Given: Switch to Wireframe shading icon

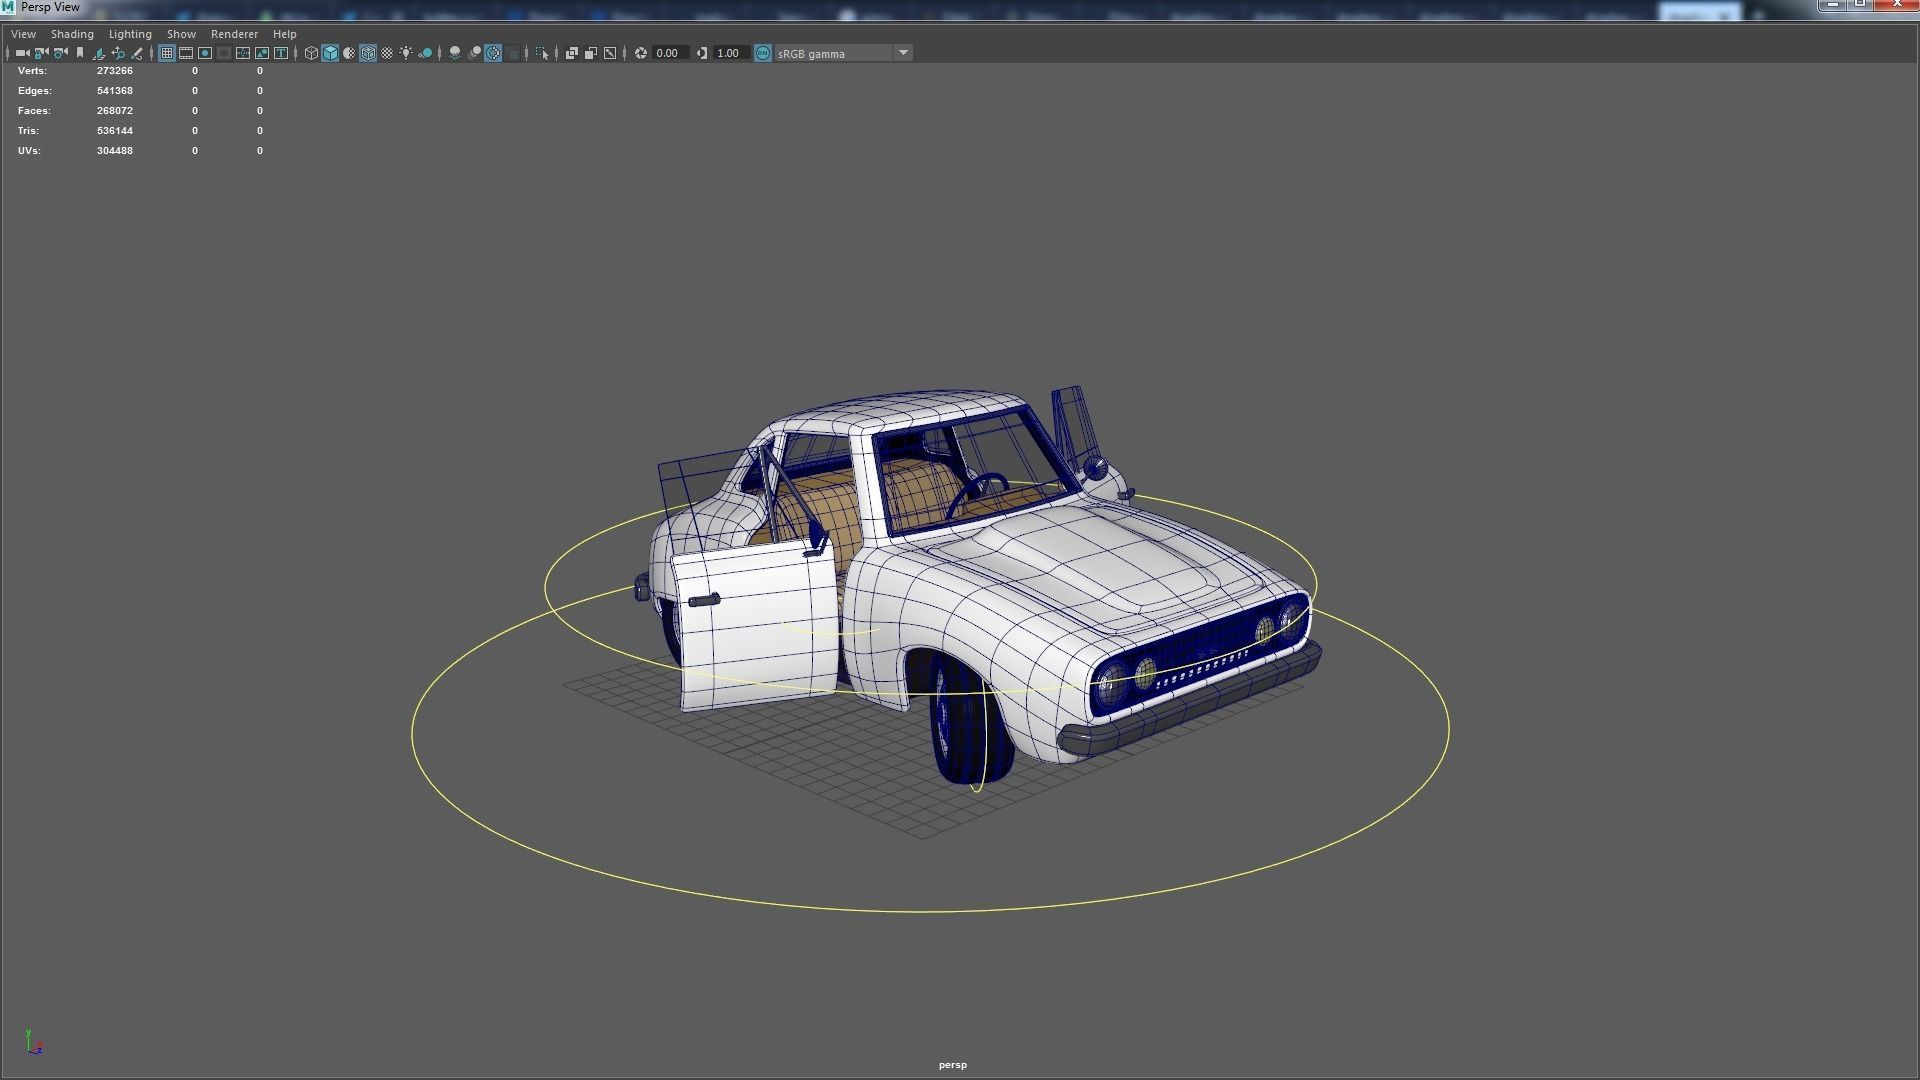Looking at the screenshot, I should (x=311, y=53).
